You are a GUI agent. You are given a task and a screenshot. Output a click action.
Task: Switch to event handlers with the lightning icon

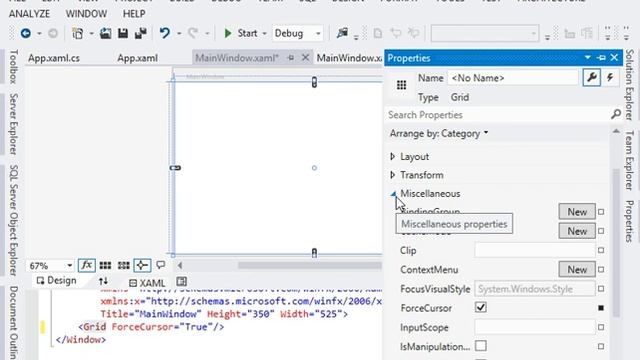(x=610, y=77)
